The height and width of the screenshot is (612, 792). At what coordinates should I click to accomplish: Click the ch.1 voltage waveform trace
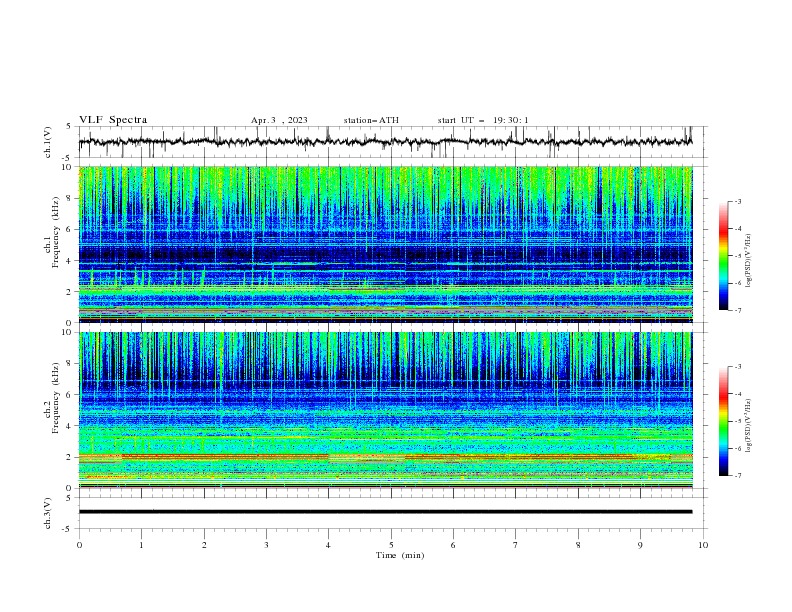click(x=385, y=141)
